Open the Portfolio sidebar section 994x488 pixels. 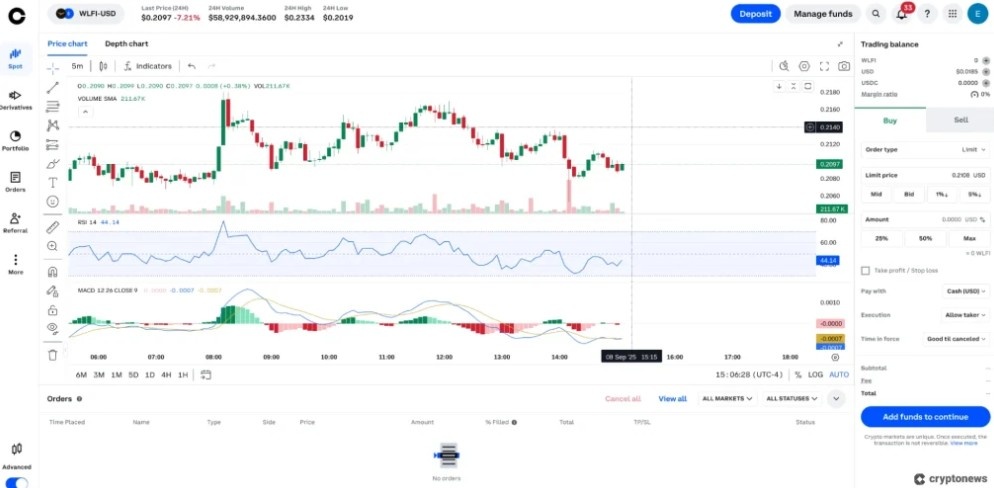(15, 141)
